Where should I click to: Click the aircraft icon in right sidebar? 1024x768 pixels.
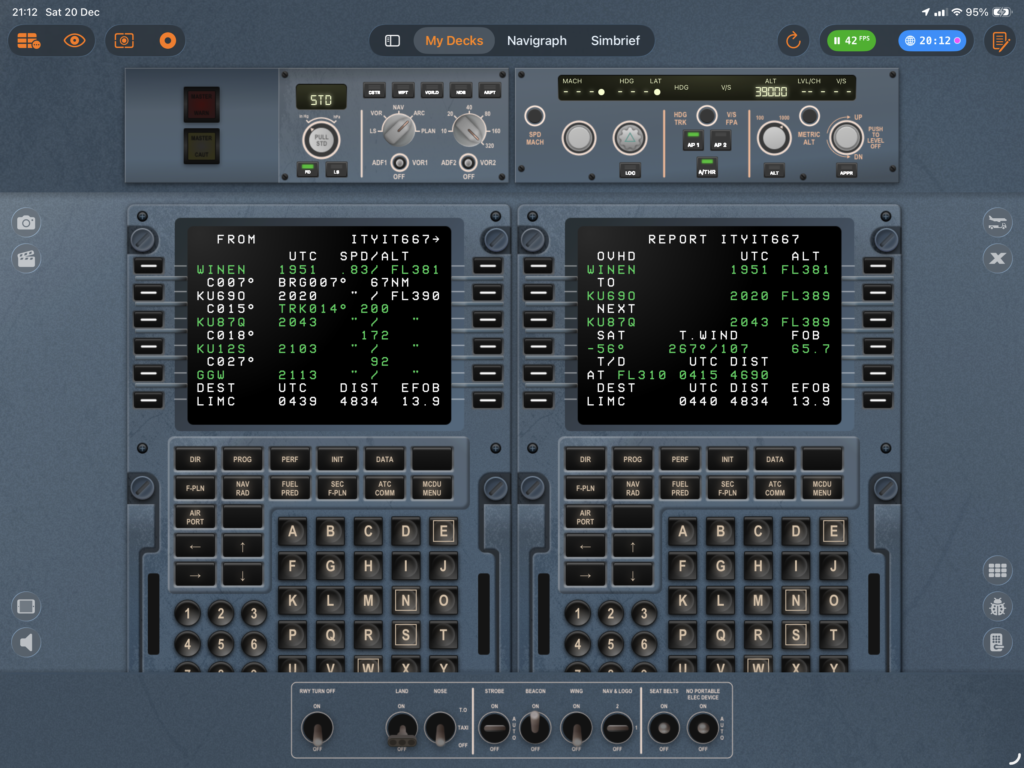[996, 223]
